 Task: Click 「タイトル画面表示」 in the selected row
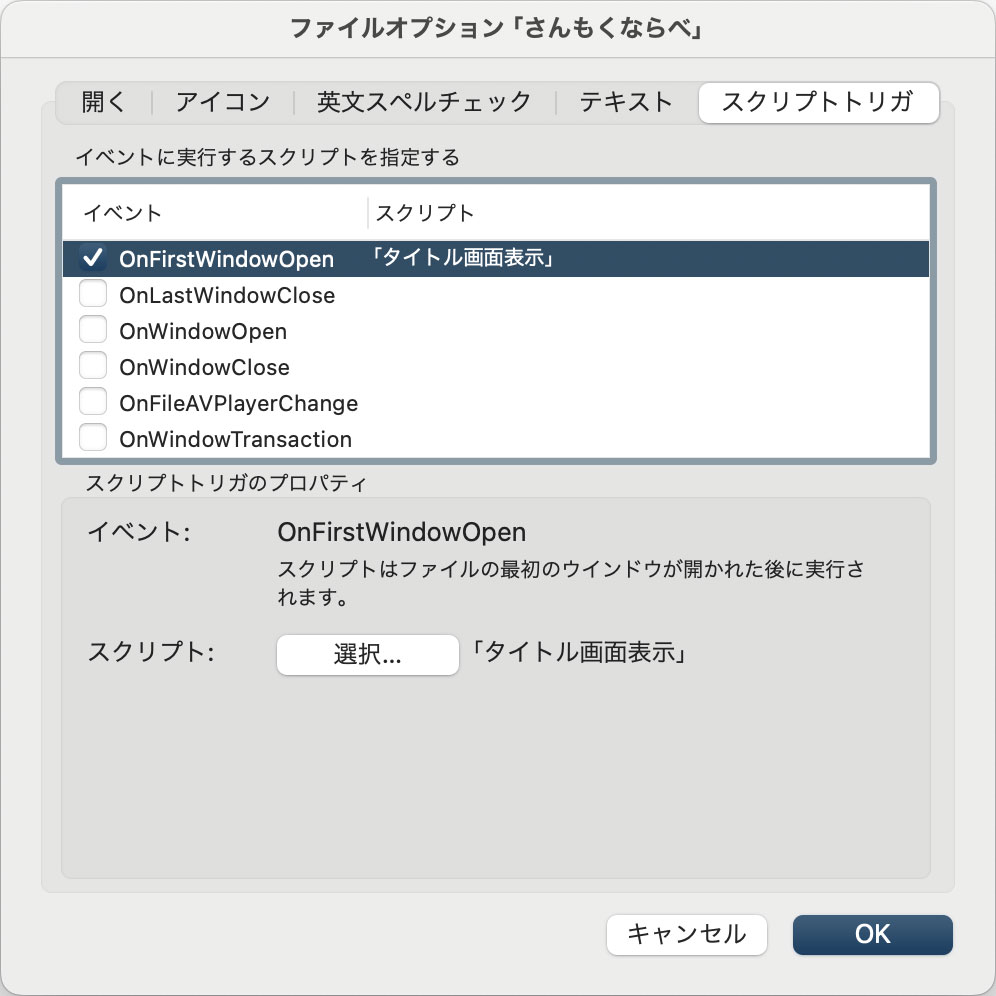464,257
